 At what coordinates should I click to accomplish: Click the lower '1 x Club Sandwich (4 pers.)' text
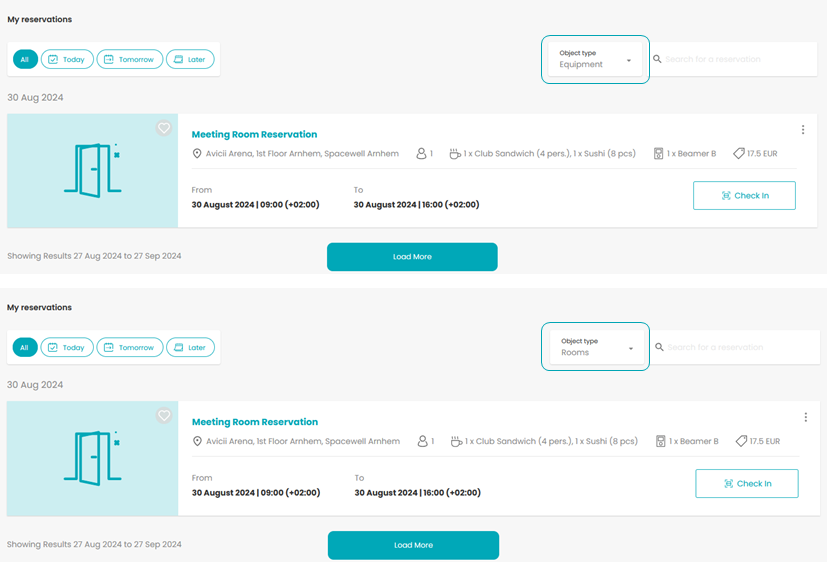click(x=519, y=441)
